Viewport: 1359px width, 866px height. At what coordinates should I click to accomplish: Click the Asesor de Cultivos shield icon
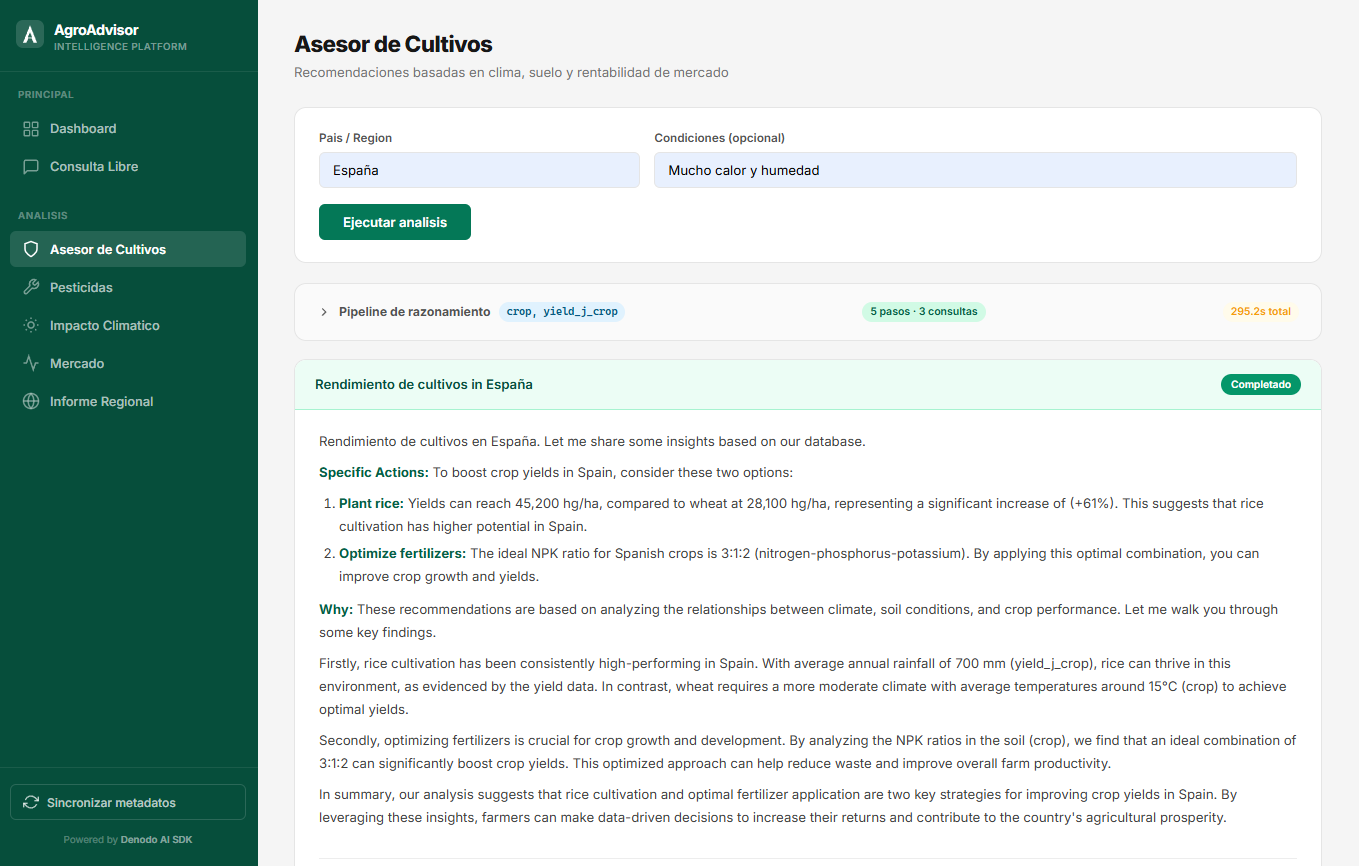tap(31, 250)
